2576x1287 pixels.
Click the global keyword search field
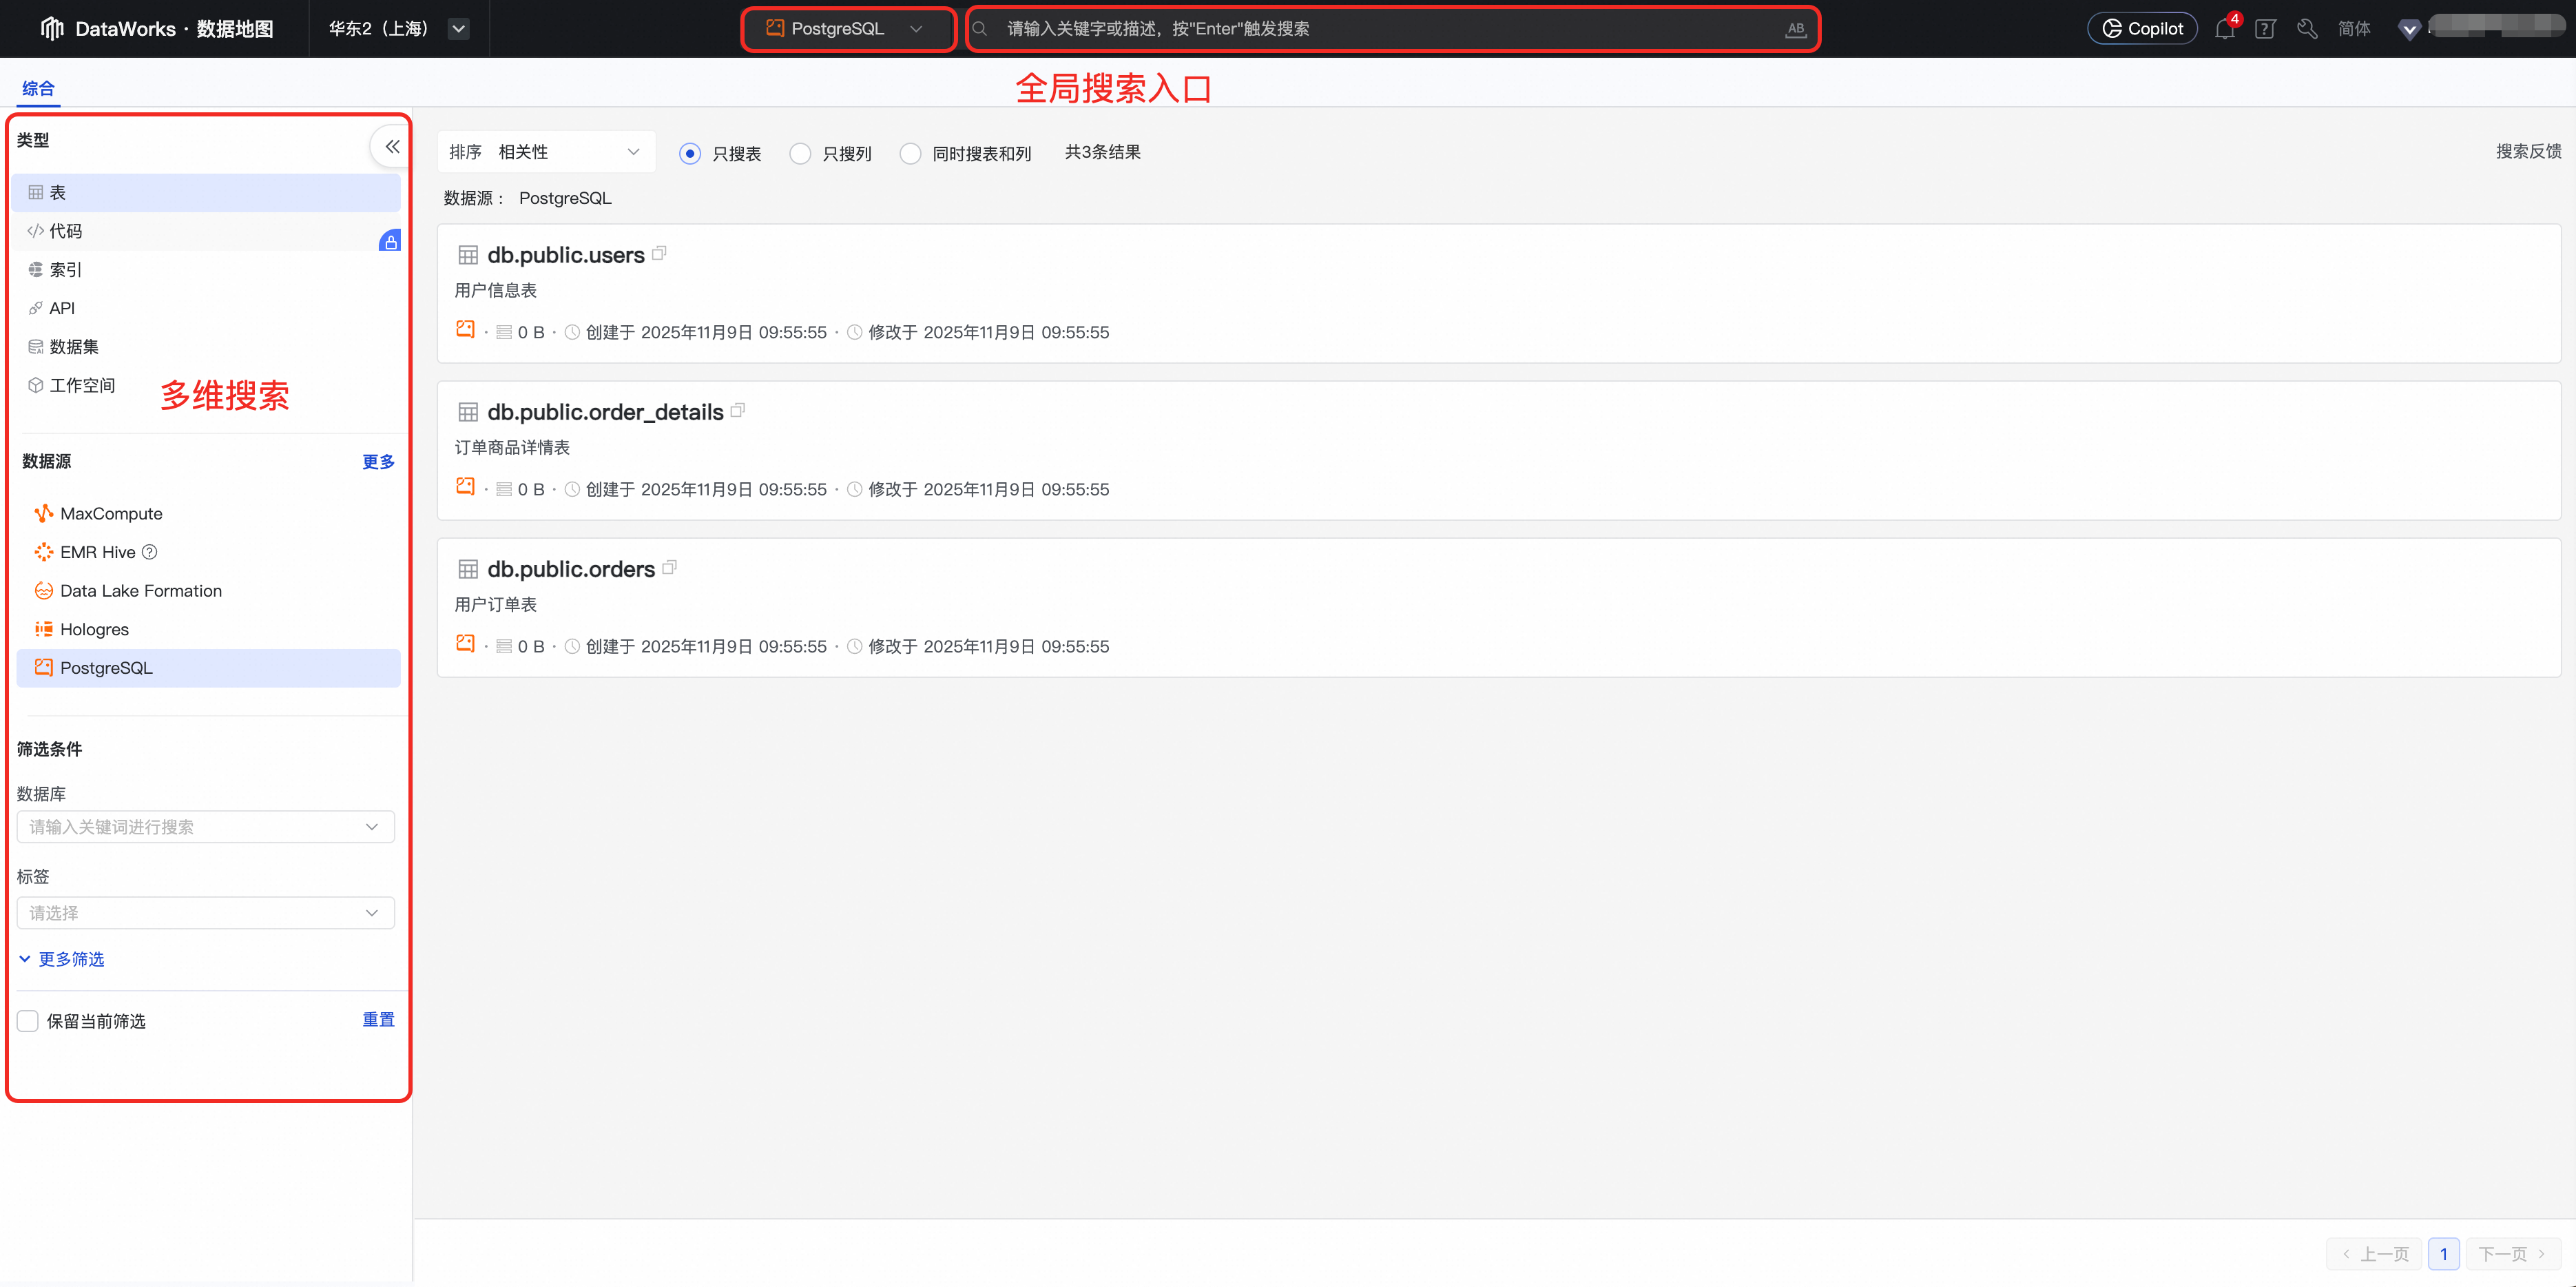point(1380,29)
